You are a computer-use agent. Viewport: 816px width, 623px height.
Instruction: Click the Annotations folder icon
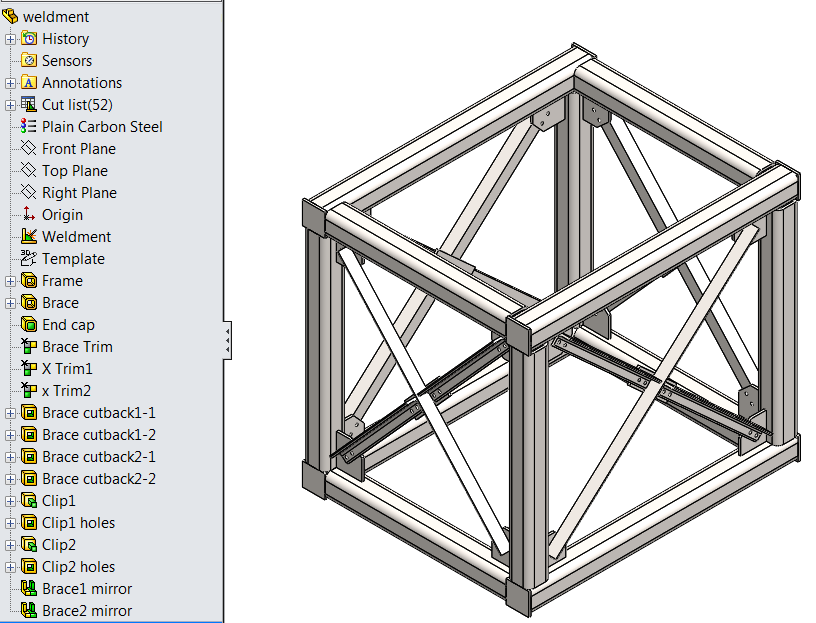pyautogui.click(x=29, y=83)
